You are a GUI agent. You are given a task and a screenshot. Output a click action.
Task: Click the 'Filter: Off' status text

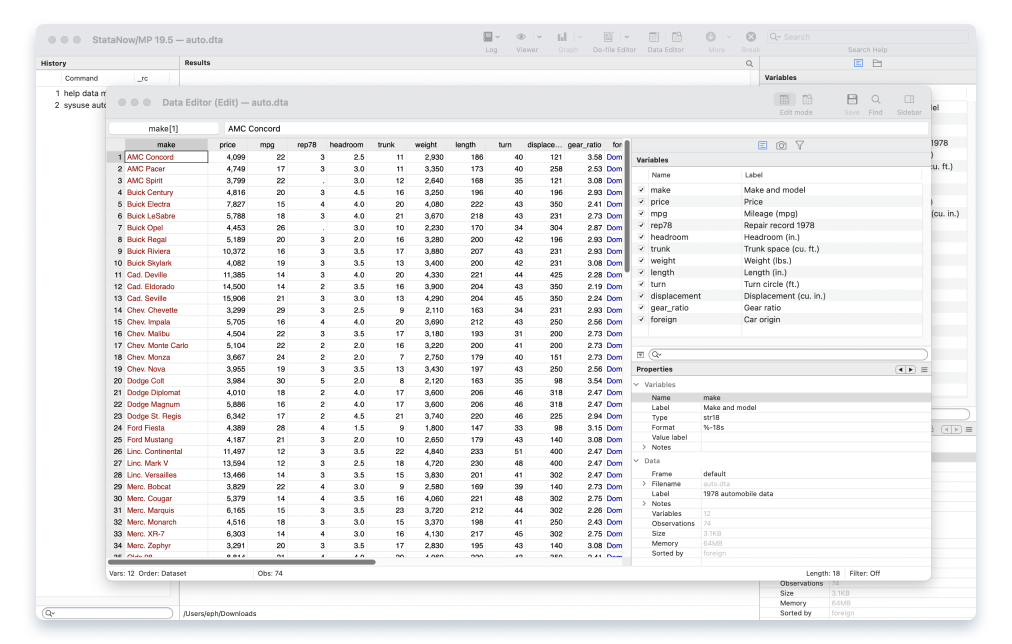(x=864, y=573)
